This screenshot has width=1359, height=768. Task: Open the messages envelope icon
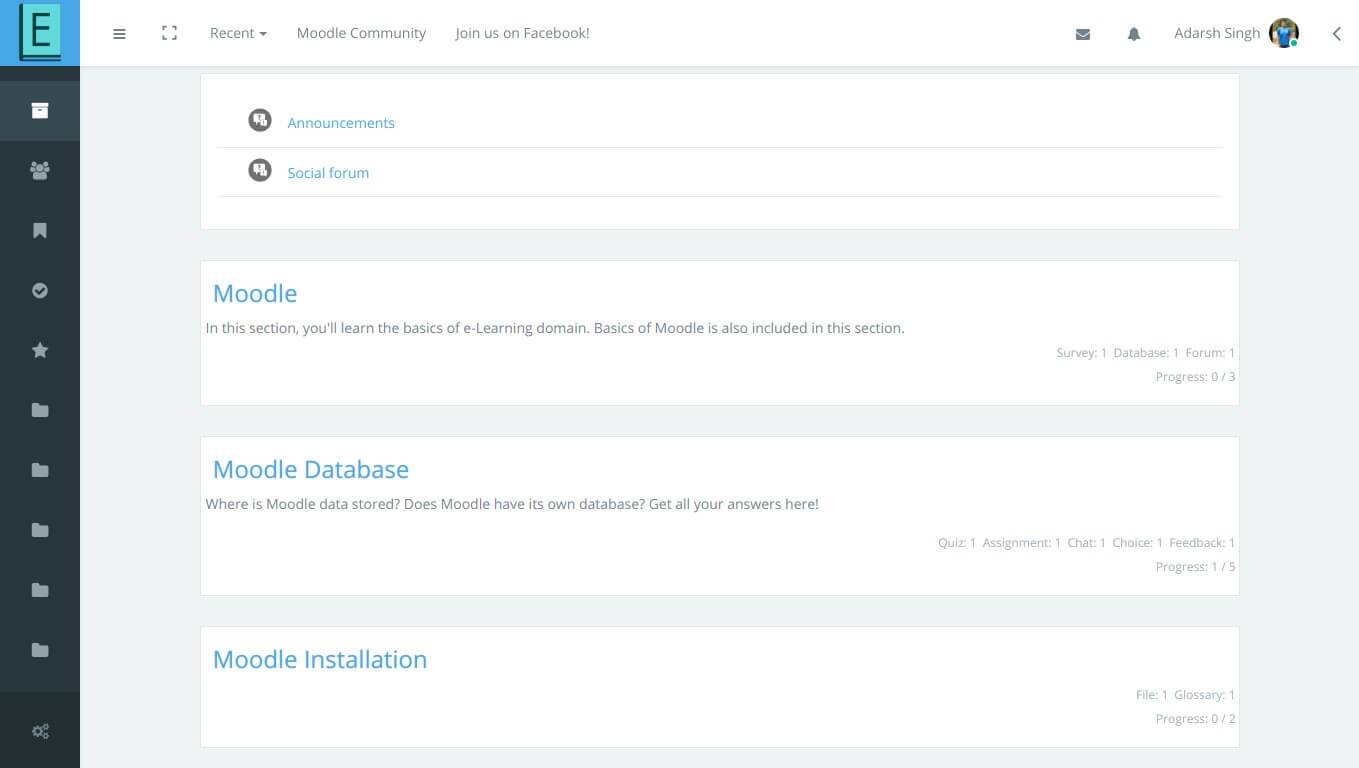point(1082,34)
